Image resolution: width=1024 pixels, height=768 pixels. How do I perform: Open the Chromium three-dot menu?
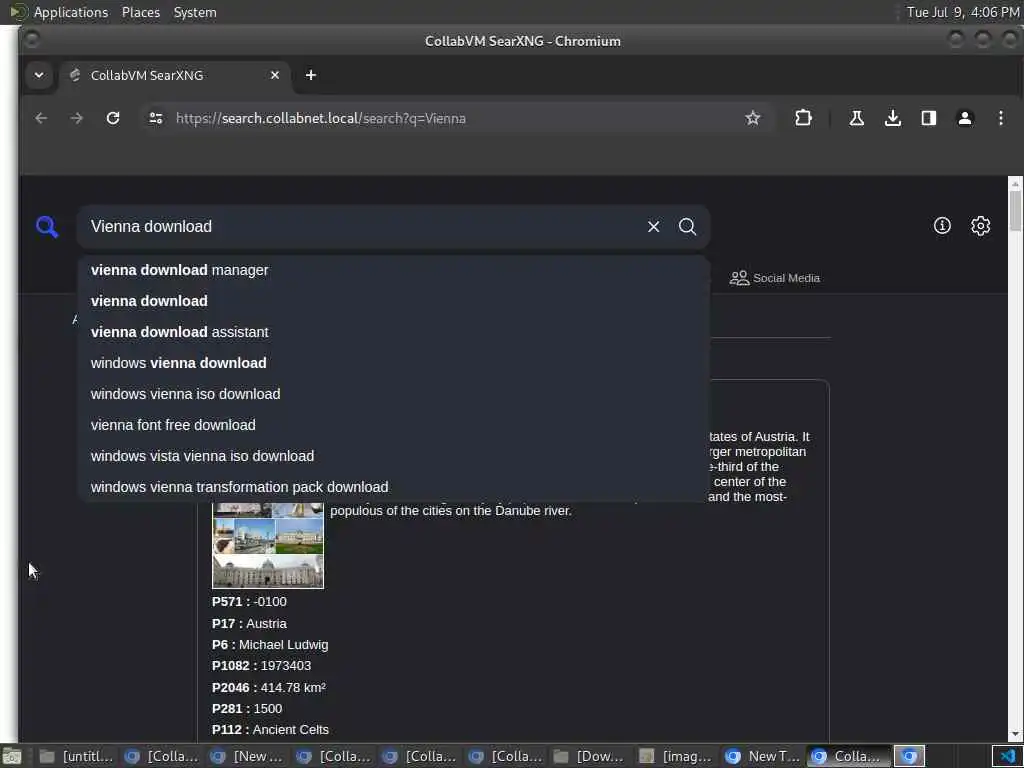(x=1000, y=118)
